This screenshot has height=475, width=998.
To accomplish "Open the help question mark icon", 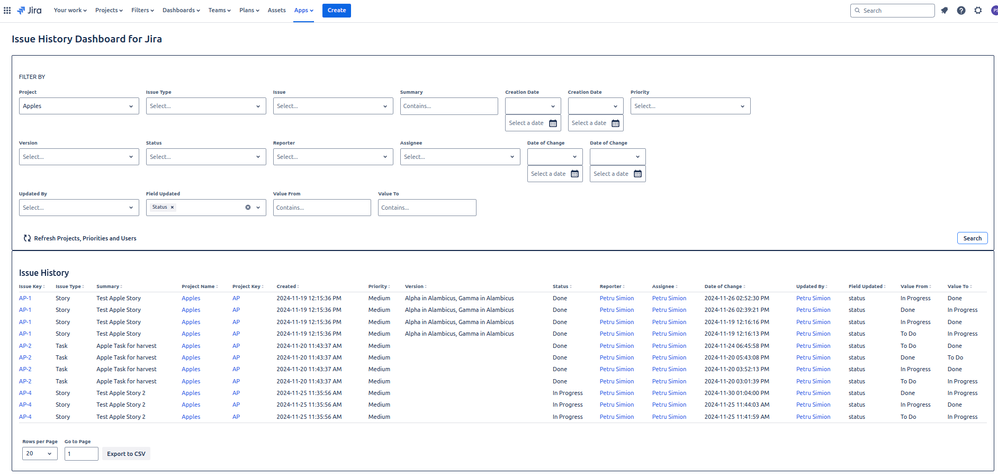I will point(961,10).
